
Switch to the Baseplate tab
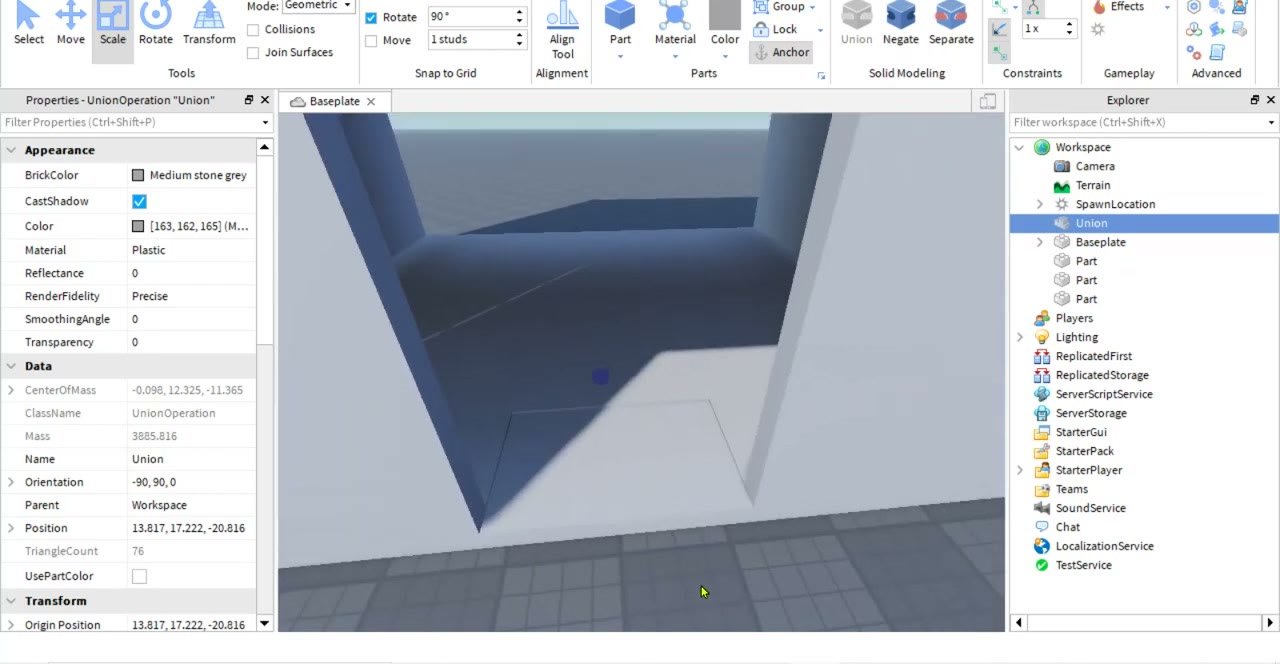pyautogui.click(x=334, y=101)
